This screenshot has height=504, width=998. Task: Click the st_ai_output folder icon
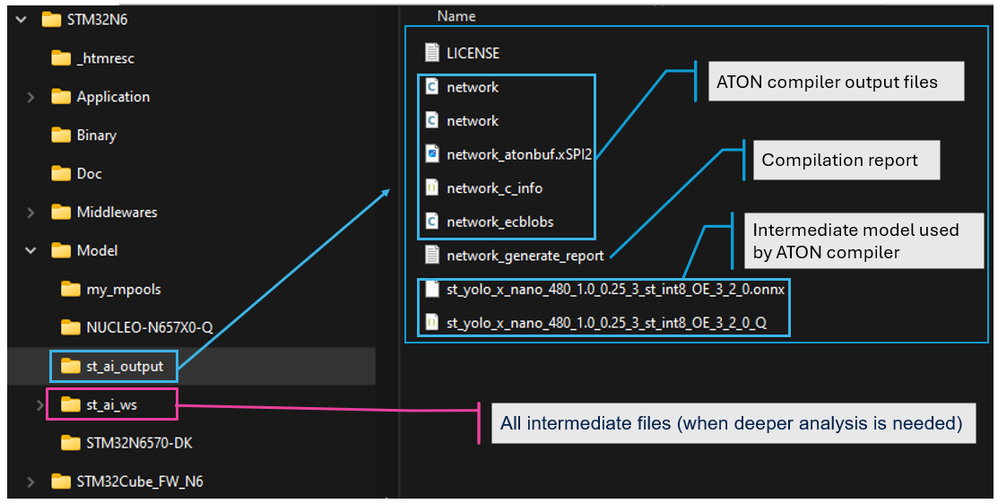click(x=71, y=367)
